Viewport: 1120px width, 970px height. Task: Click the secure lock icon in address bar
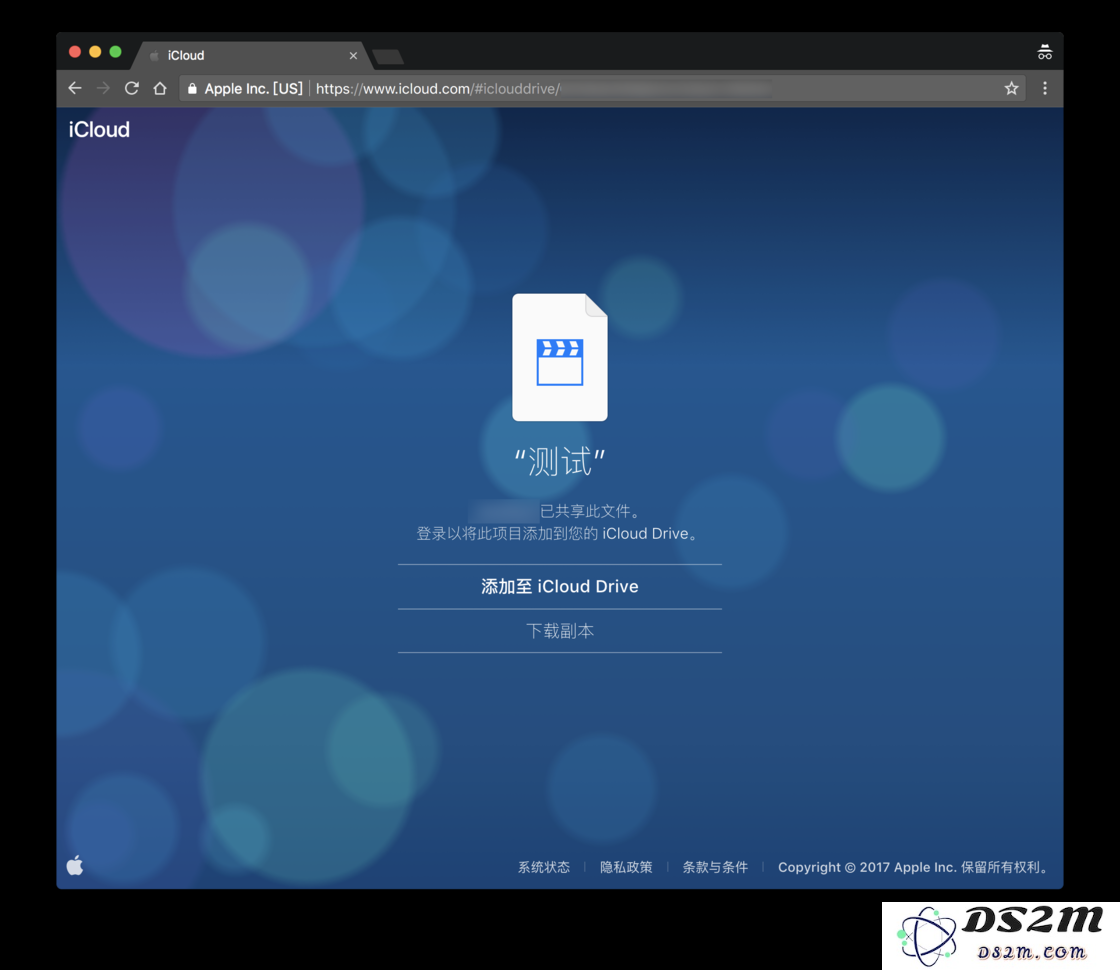(x=192, y=89)
